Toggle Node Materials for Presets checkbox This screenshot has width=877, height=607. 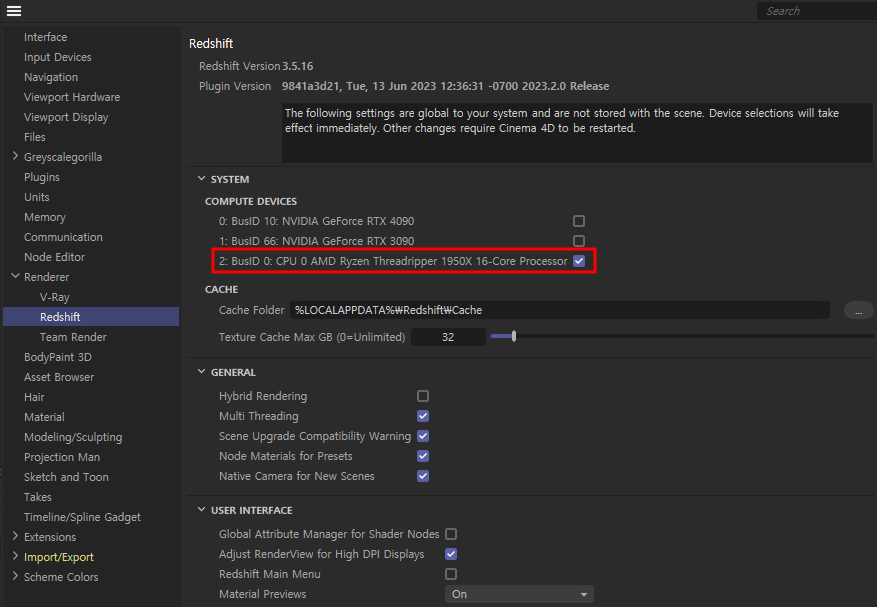tap(423, 457)
